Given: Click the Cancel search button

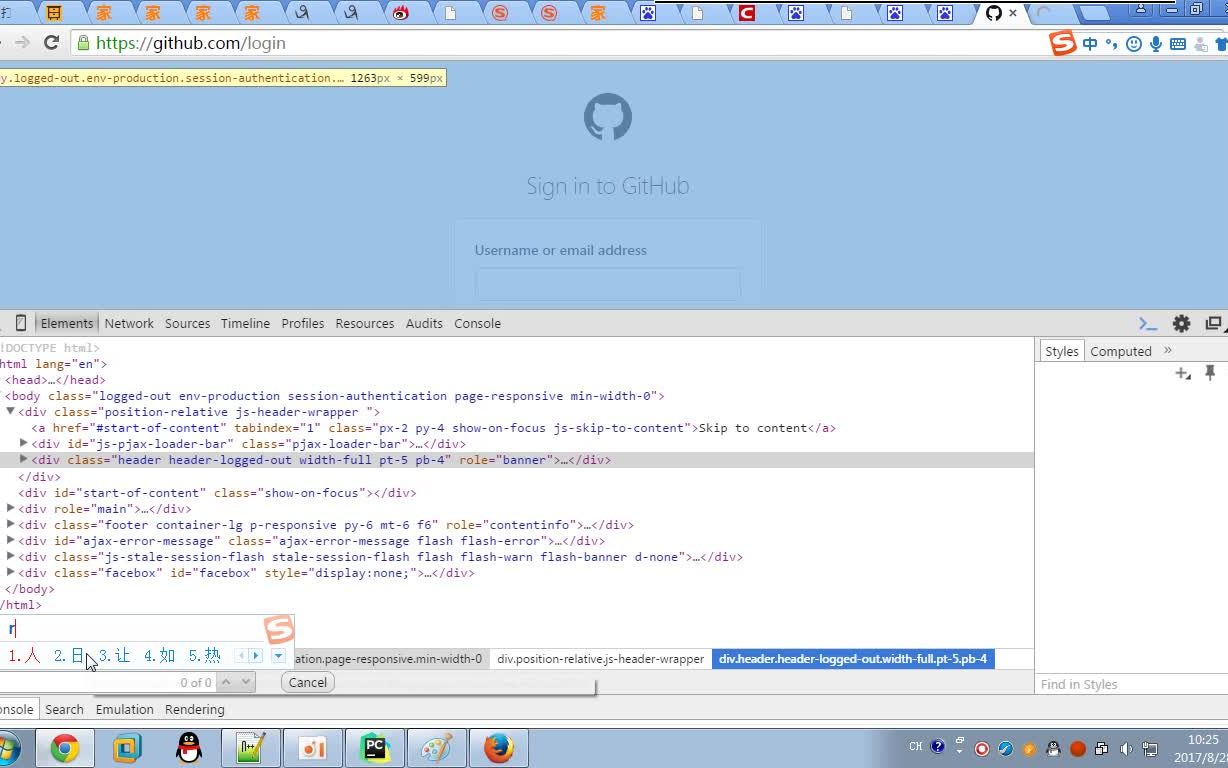Looking at the screenshot, I should click(x=306, y=682).
